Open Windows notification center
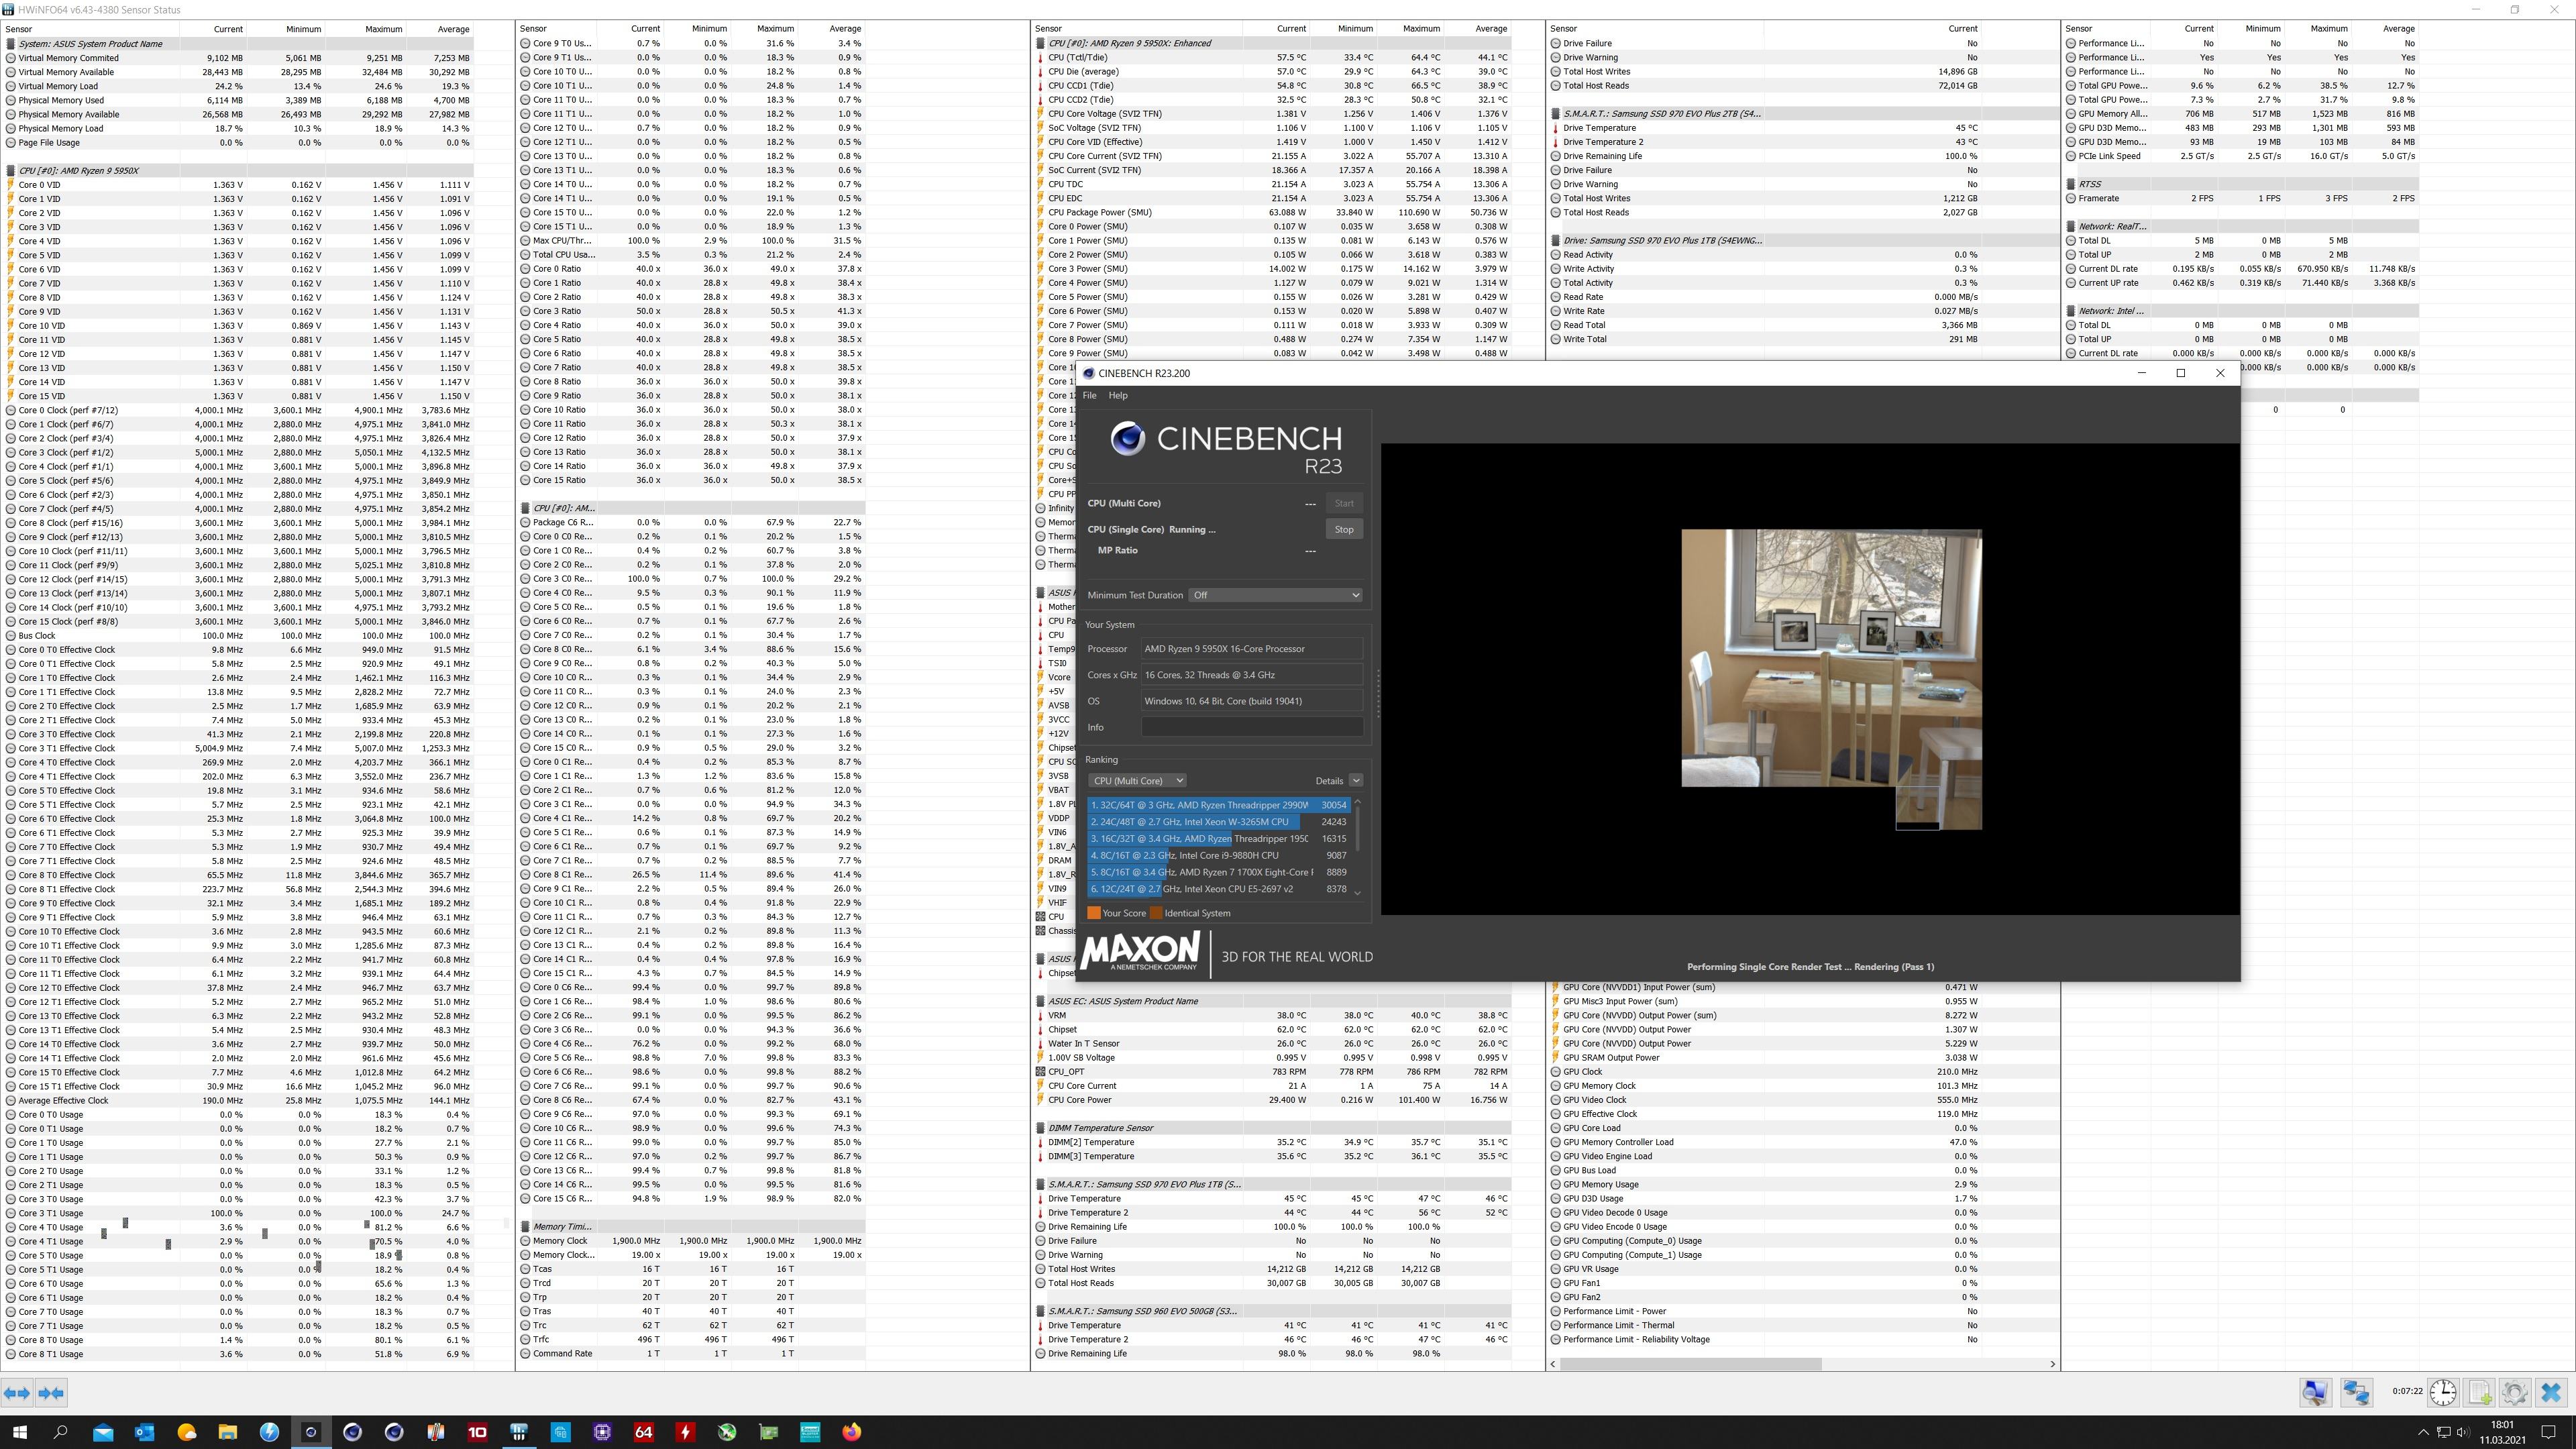The height and width of the screenshot is (1449, 2576). click(x=2548, y=1432)
